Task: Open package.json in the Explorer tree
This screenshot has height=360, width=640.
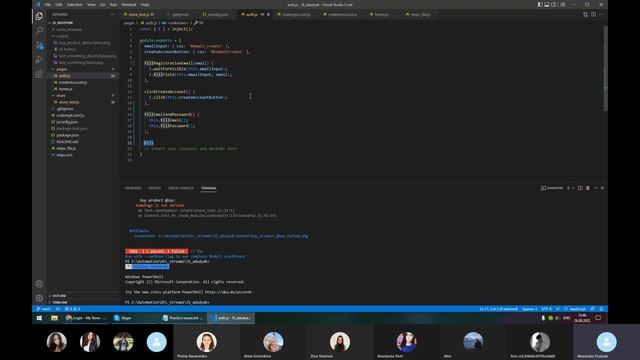Action: (x=83, y=135)
